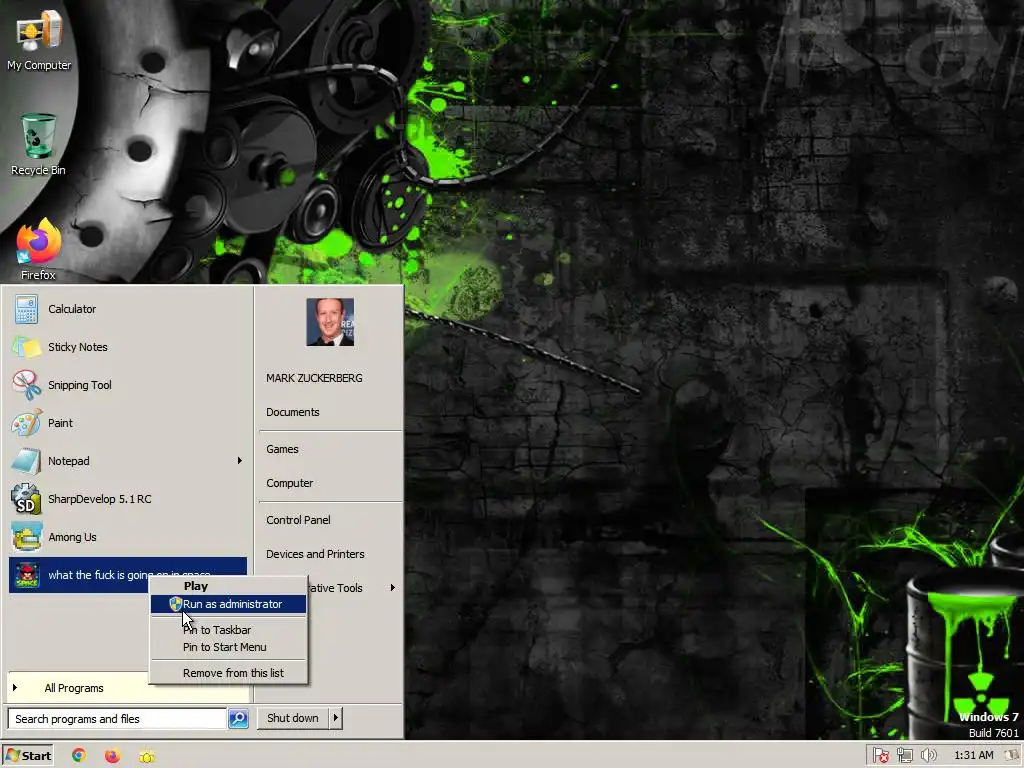Choose Pin to Start Menu
This screenshot has width=1024, height=768.
(x=228, y=647)
